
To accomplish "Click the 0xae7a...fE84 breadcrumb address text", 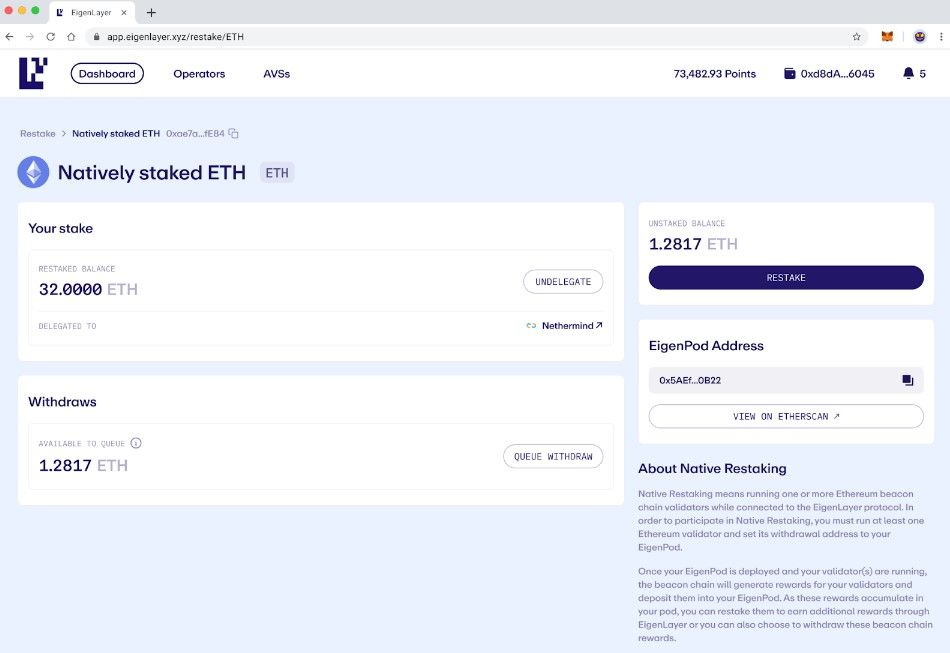I will 195,133.
